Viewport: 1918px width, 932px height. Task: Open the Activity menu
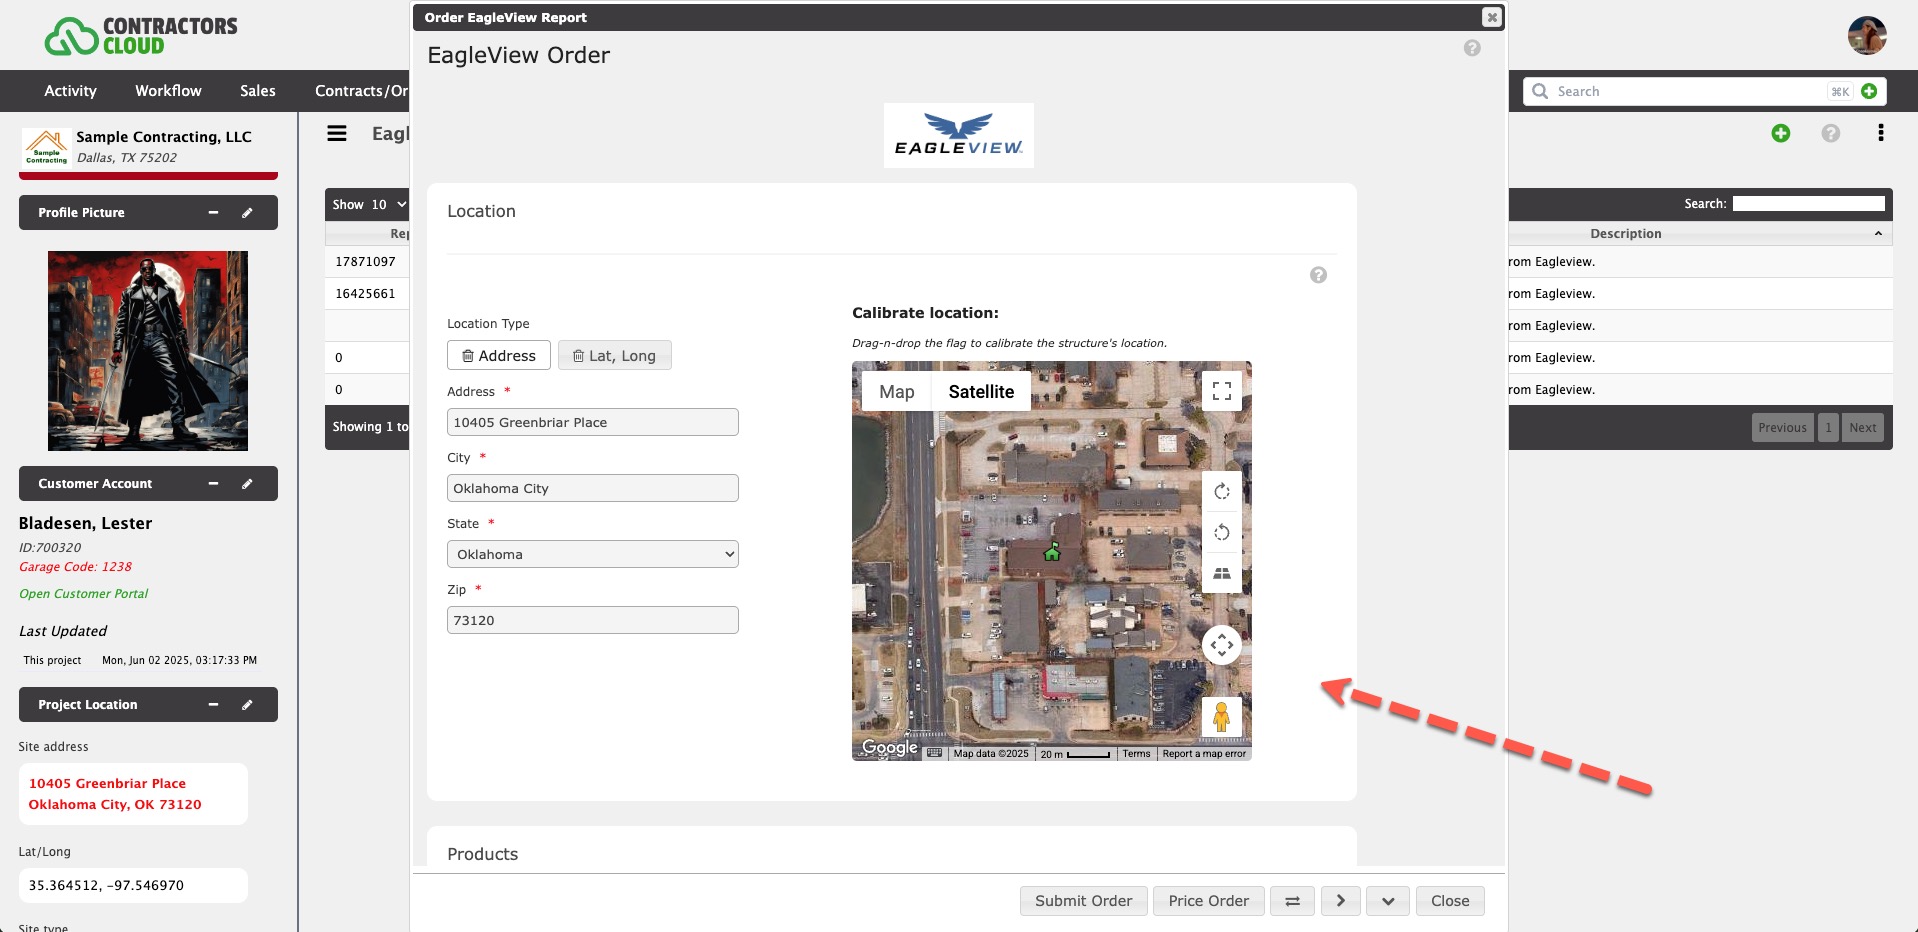tap(70, 91)
